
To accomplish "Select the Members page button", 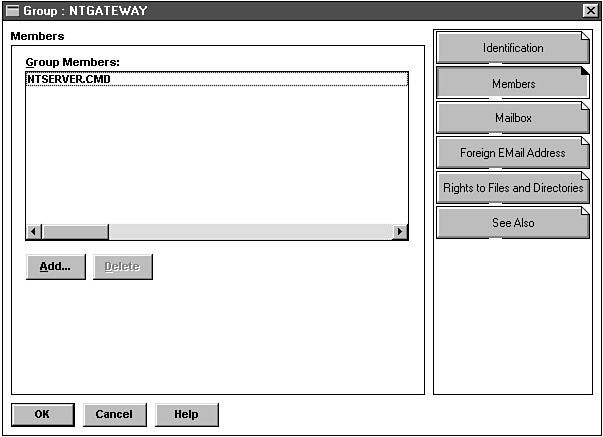I will pos(512,84).
